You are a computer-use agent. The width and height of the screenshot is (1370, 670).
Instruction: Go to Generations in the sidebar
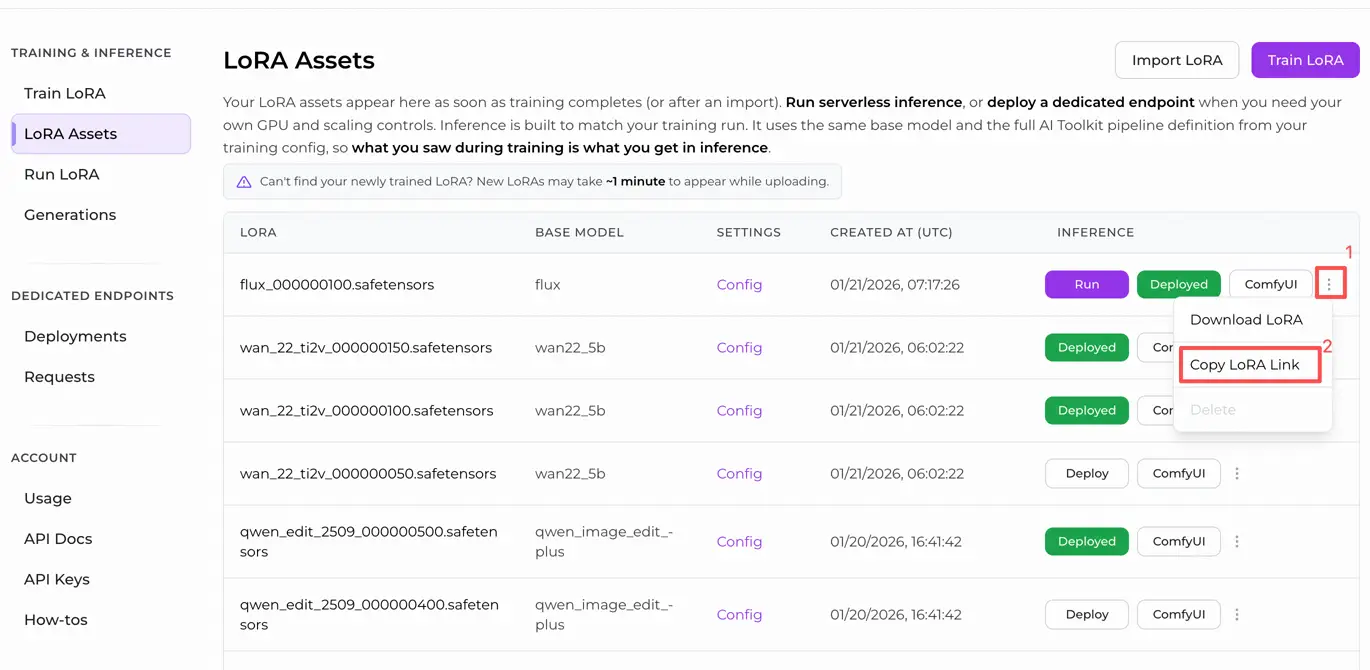click(69, 214)
